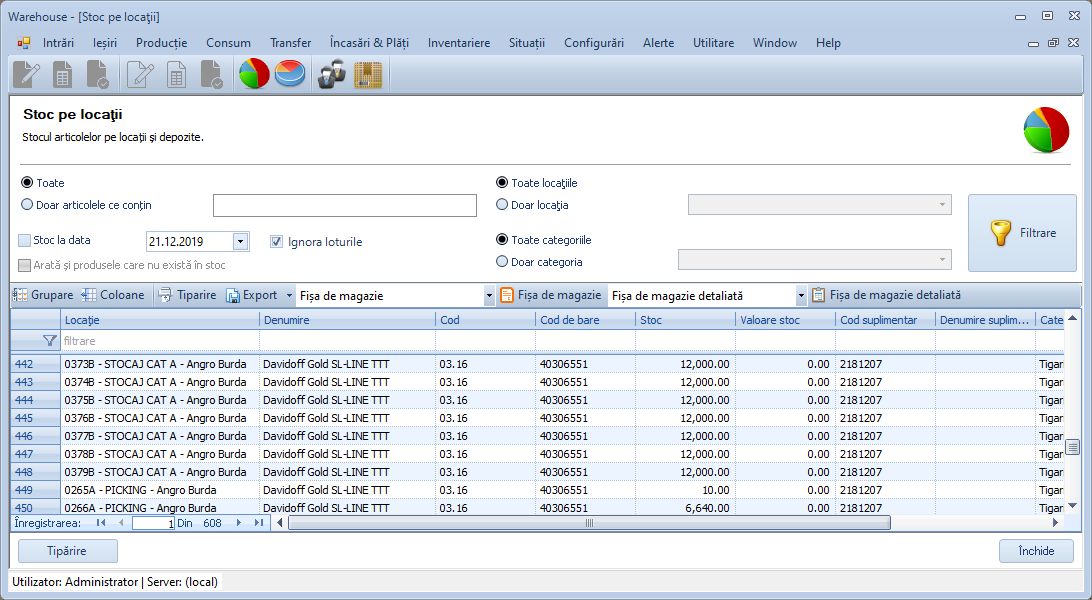Click the grid filter funnel icon
The image size is (1092, 600).
49,341
